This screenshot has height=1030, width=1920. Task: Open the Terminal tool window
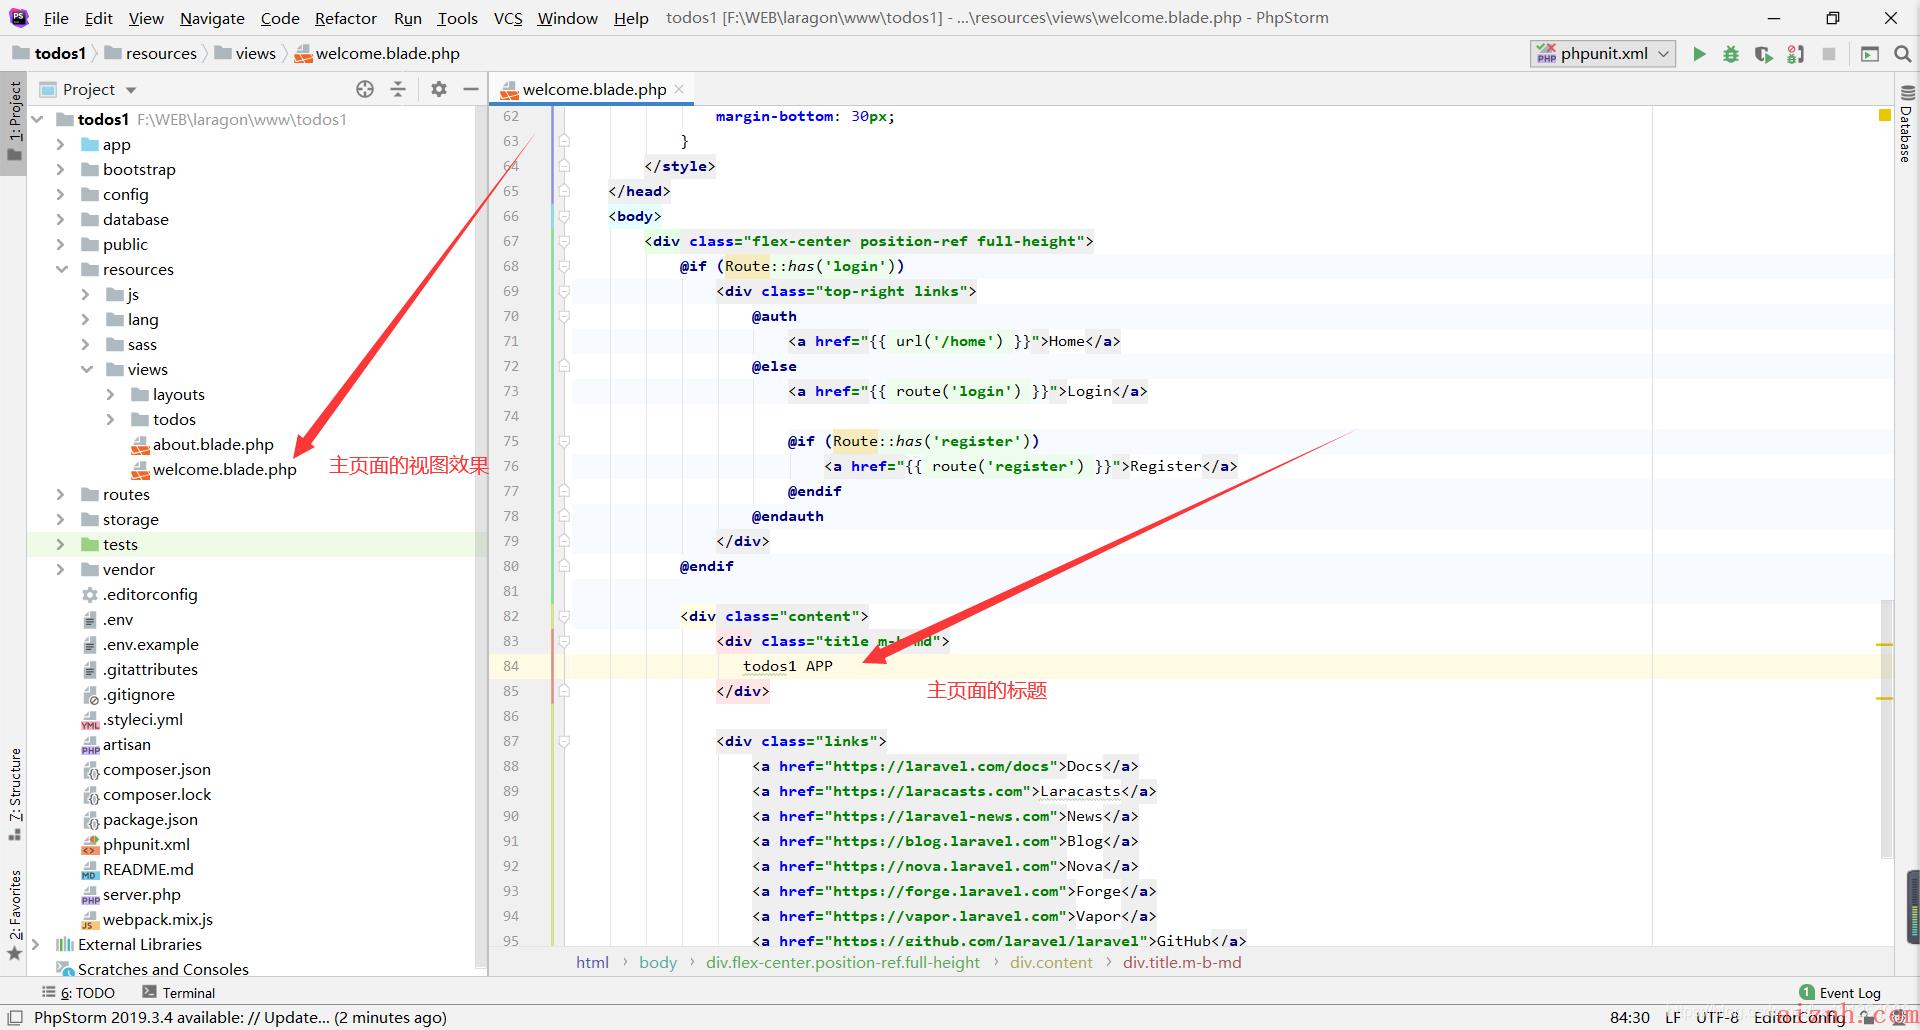(179, 993)
